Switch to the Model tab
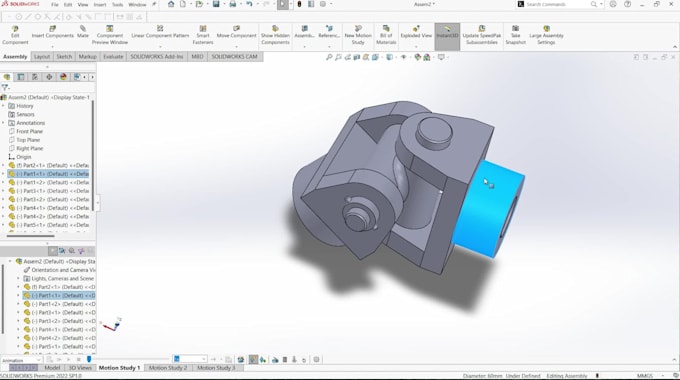The height and width of the screenshot is (380, 680). tap(52, 367)
